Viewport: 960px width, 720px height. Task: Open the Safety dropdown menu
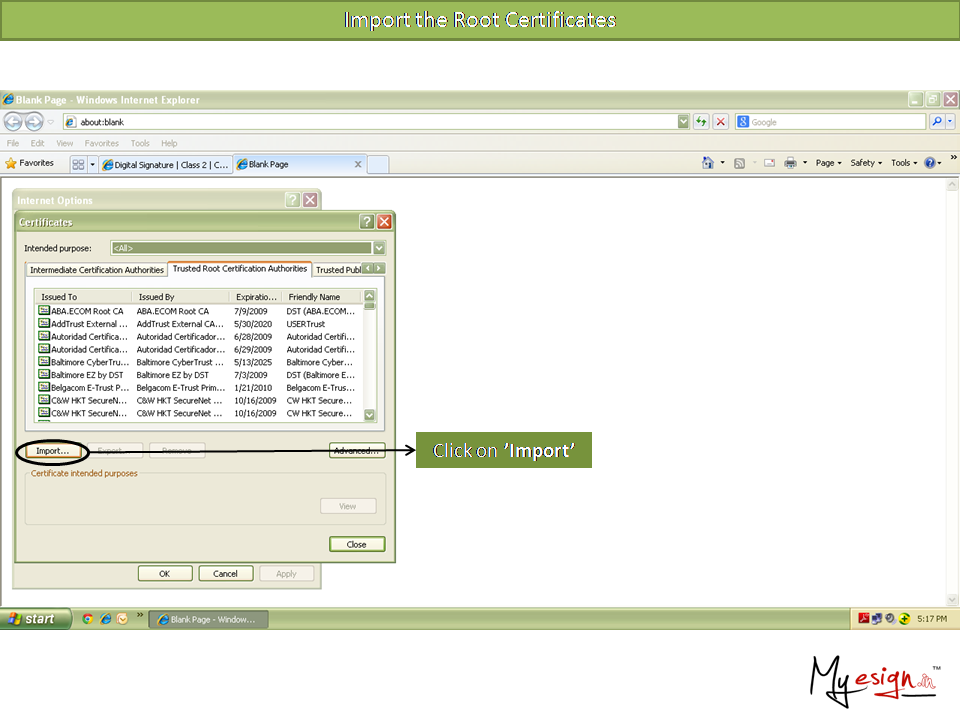(865, 163)
